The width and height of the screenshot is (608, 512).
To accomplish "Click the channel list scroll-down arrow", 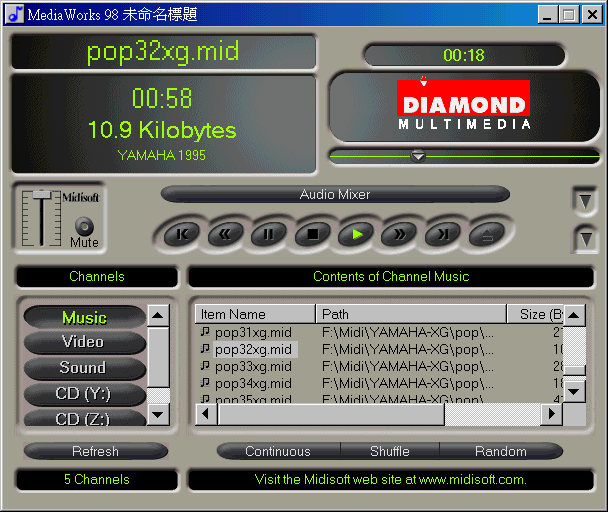I will [158, 415].
